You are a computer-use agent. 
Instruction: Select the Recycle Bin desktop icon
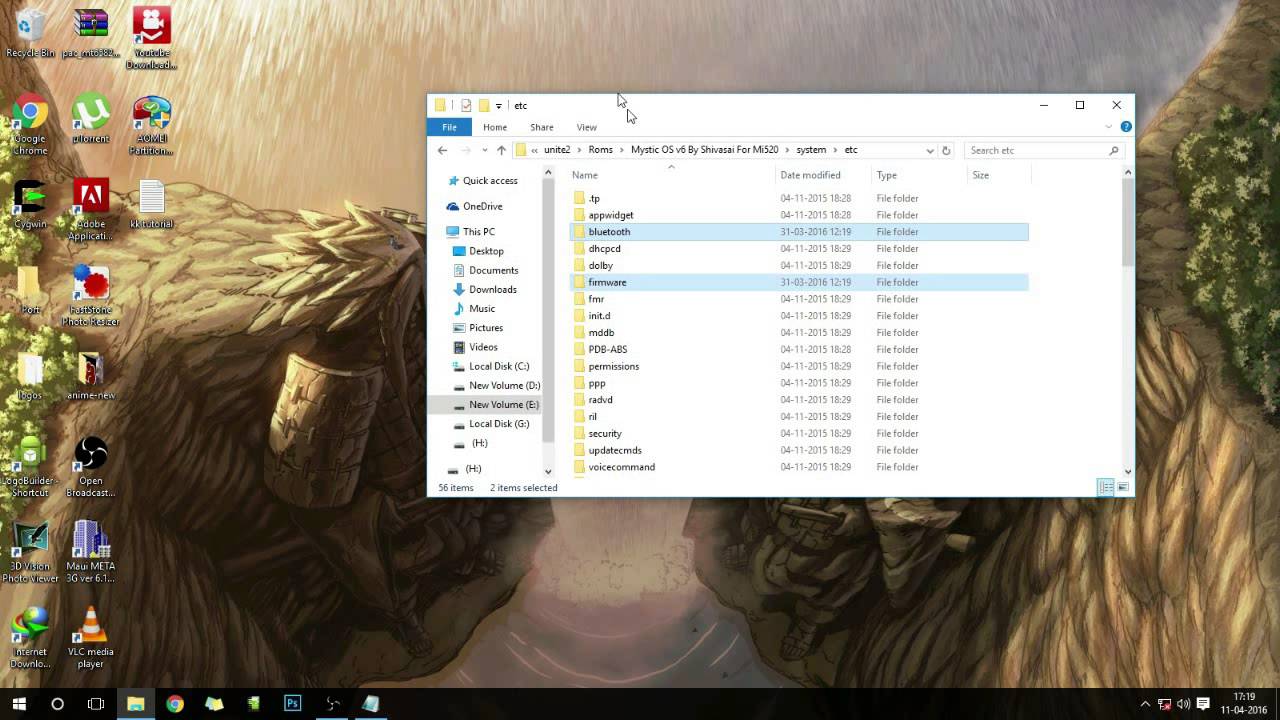click(x=30, y=32)
